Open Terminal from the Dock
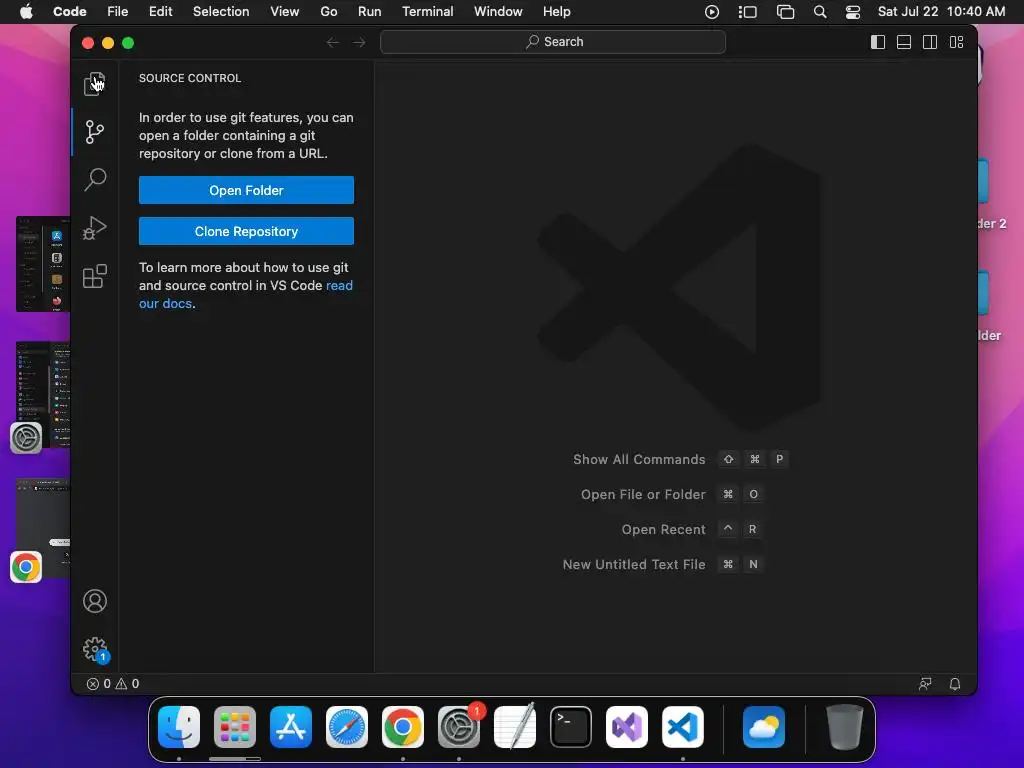 pyautogui.click(x=571, y=727)
